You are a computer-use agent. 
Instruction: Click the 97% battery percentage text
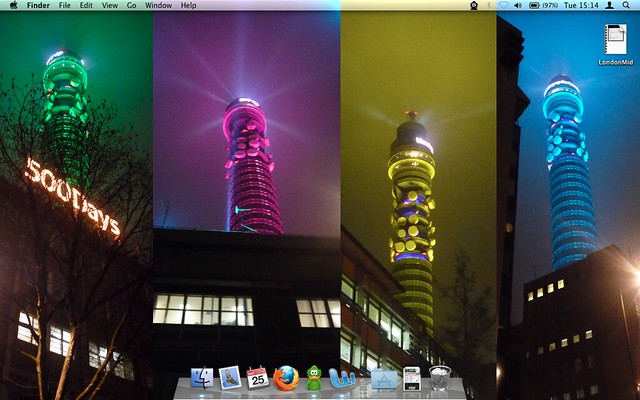pos(550,5)
